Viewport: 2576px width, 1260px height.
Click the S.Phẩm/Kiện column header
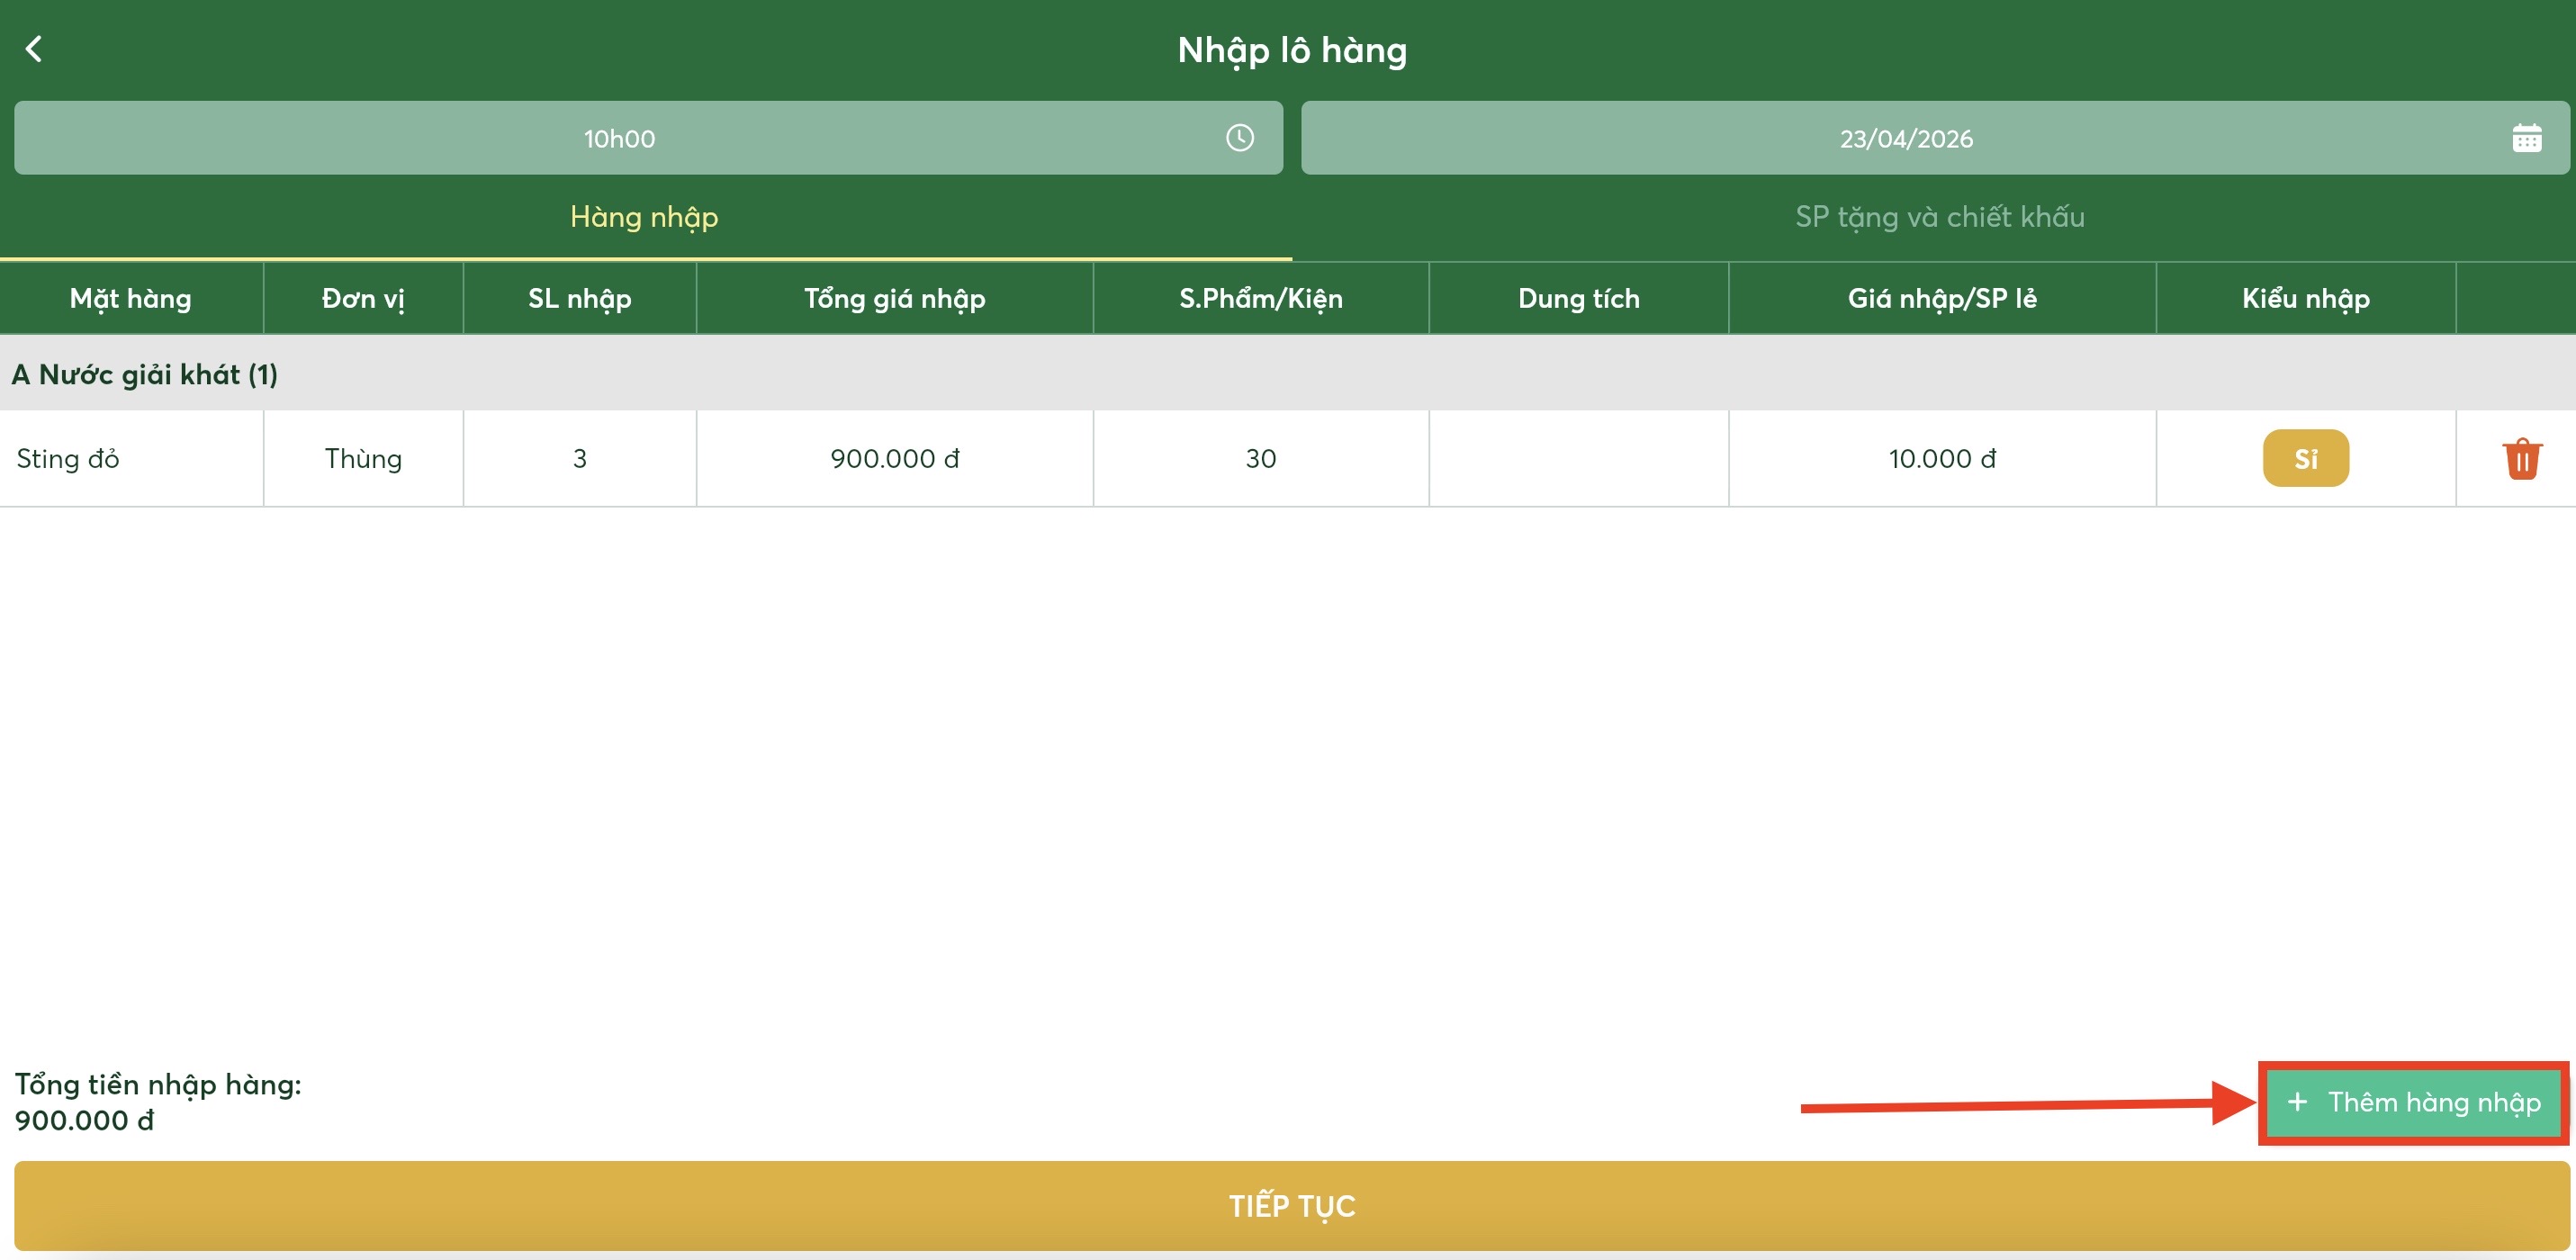pyautogui.click(x=1261, y=298)
